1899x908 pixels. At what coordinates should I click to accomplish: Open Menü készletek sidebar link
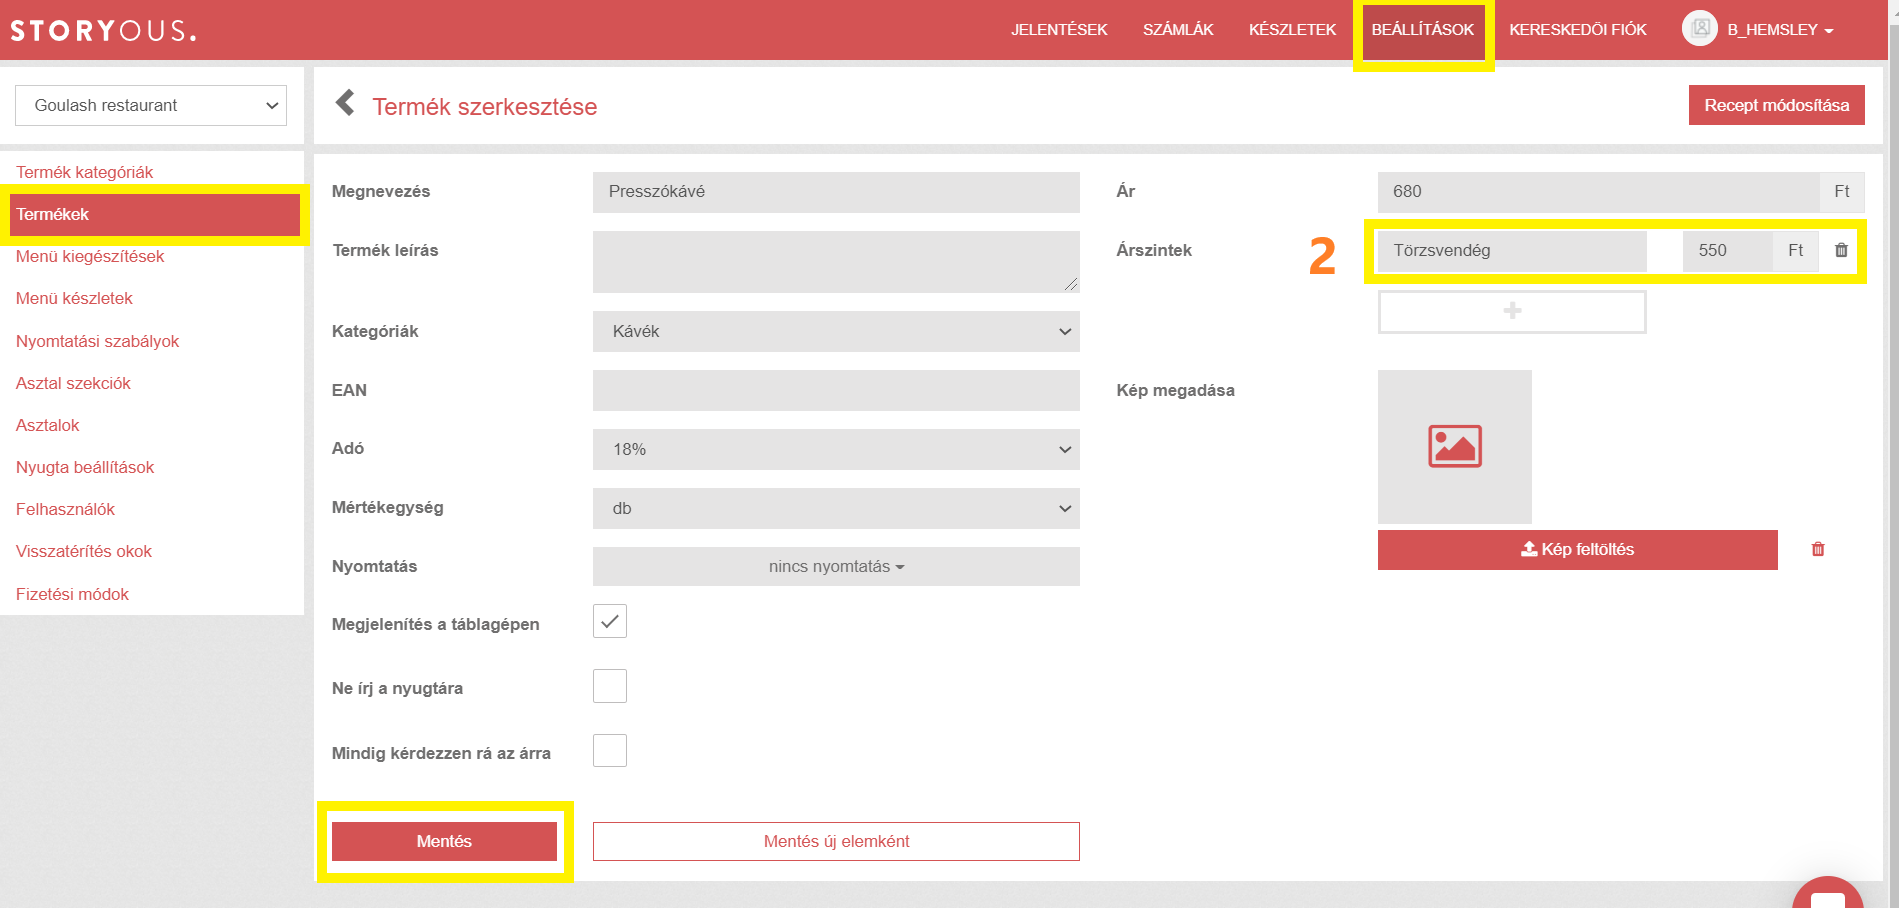click(x=74, y=298)
